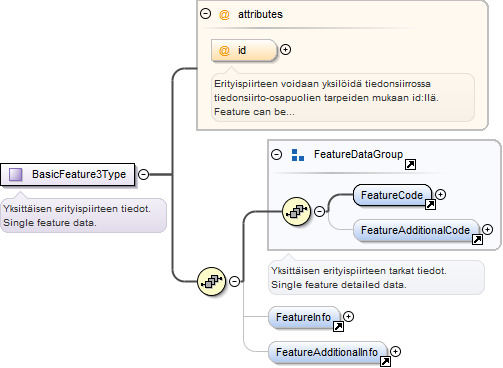Follow the FeatureDataGroup reference arrow icon

[x=410, y=164]
